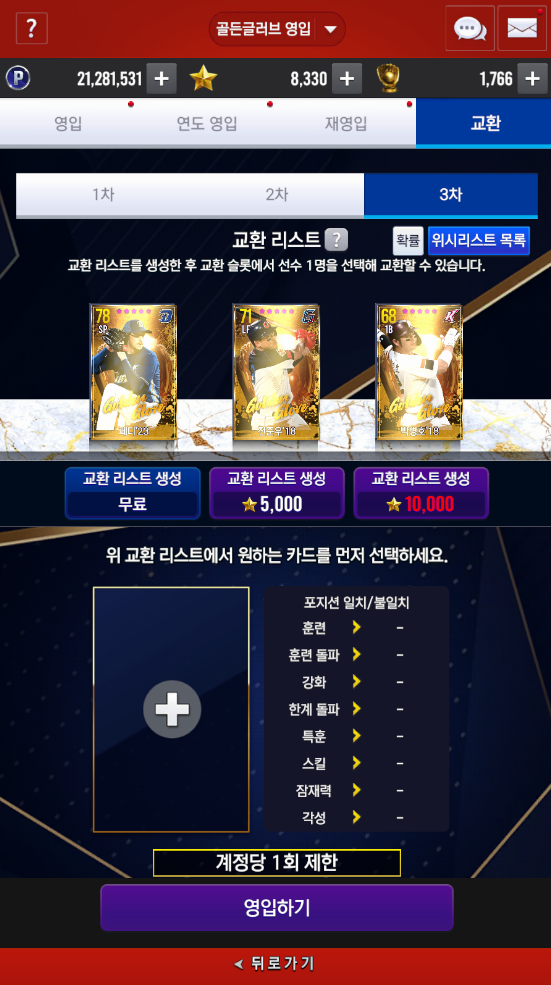Add more golden gloves with plus

(x=532, y=79)
